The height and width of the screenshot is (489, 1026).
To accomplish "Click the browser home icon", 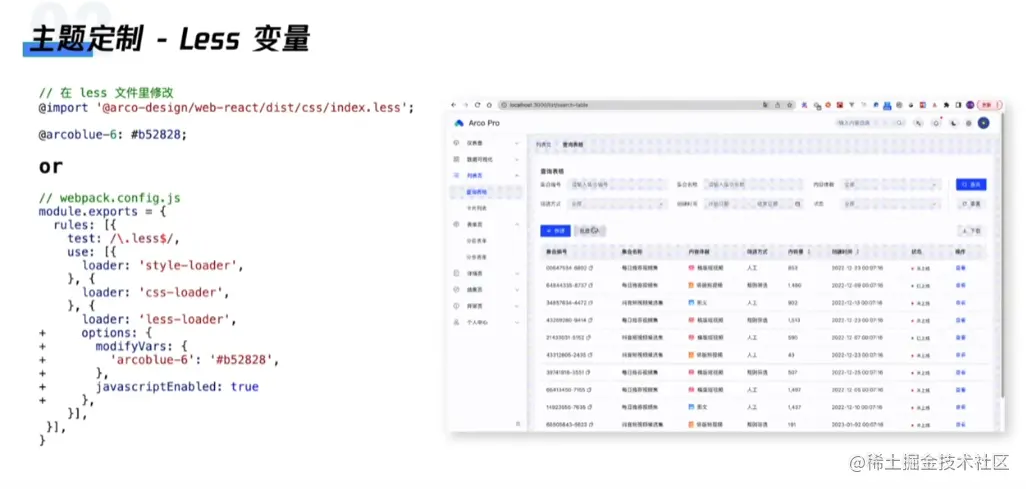I will (489, 105).
